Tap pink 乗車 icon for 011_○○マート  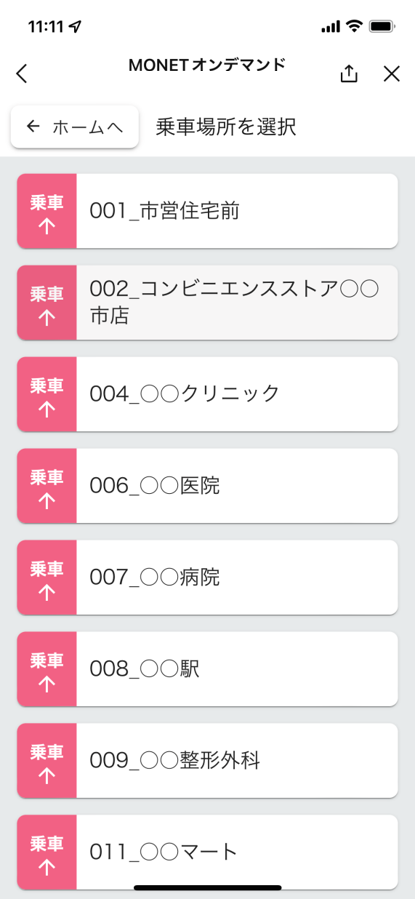pyautogui.click(x=47, y=852)
